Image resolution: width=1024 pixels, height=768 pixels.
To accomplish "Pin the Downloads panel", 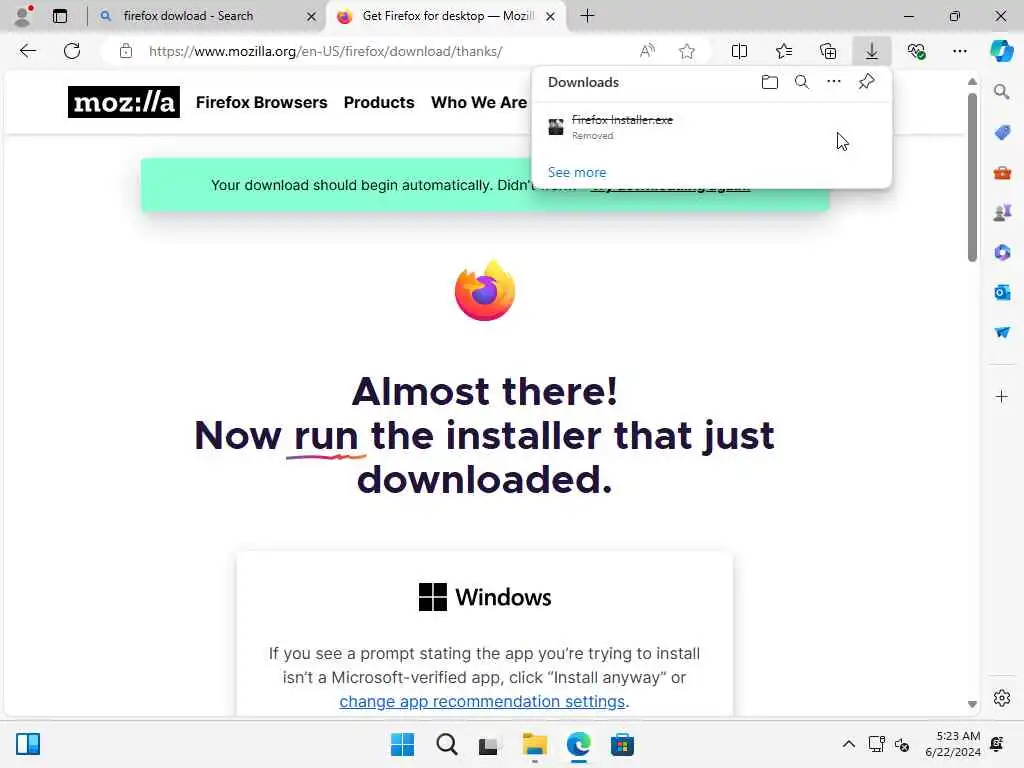I will [x=867, y=82].
